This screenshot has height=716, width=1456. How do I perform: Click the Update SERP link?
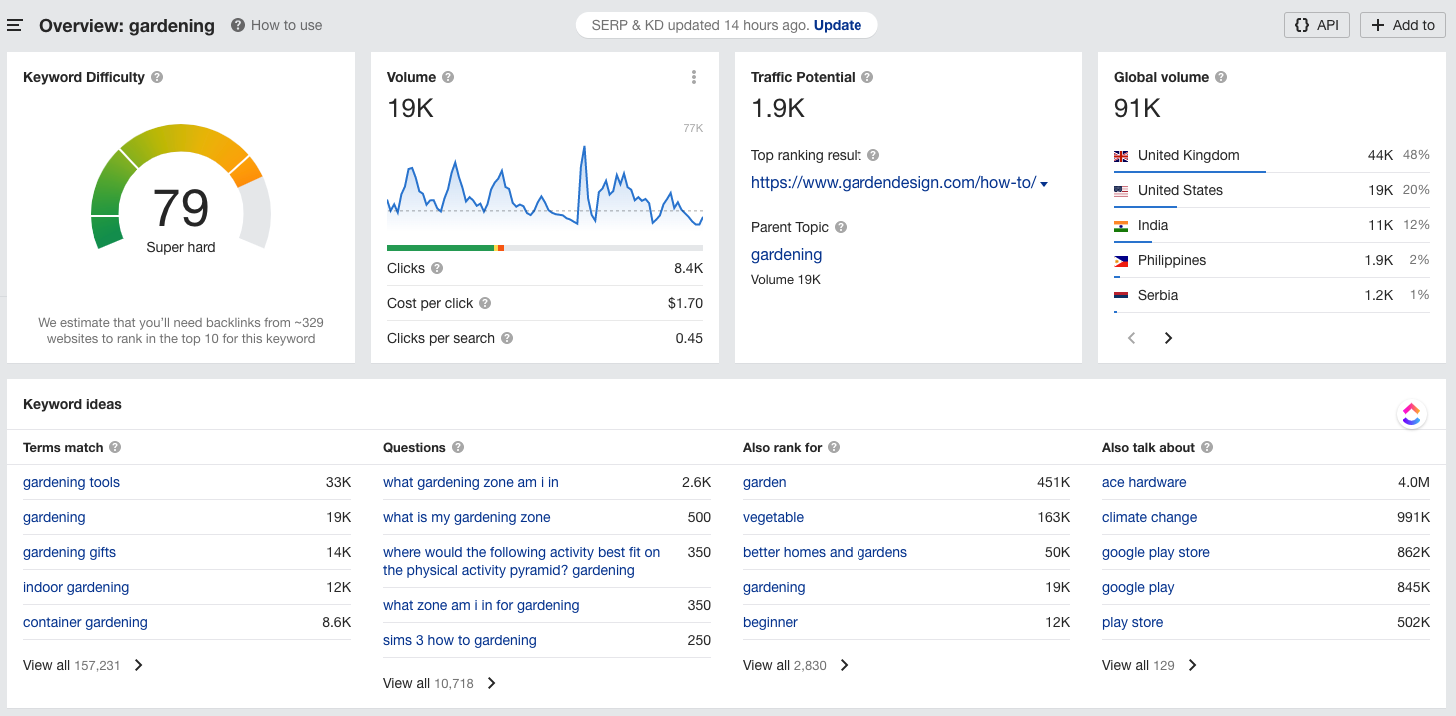tap(837, 25)
